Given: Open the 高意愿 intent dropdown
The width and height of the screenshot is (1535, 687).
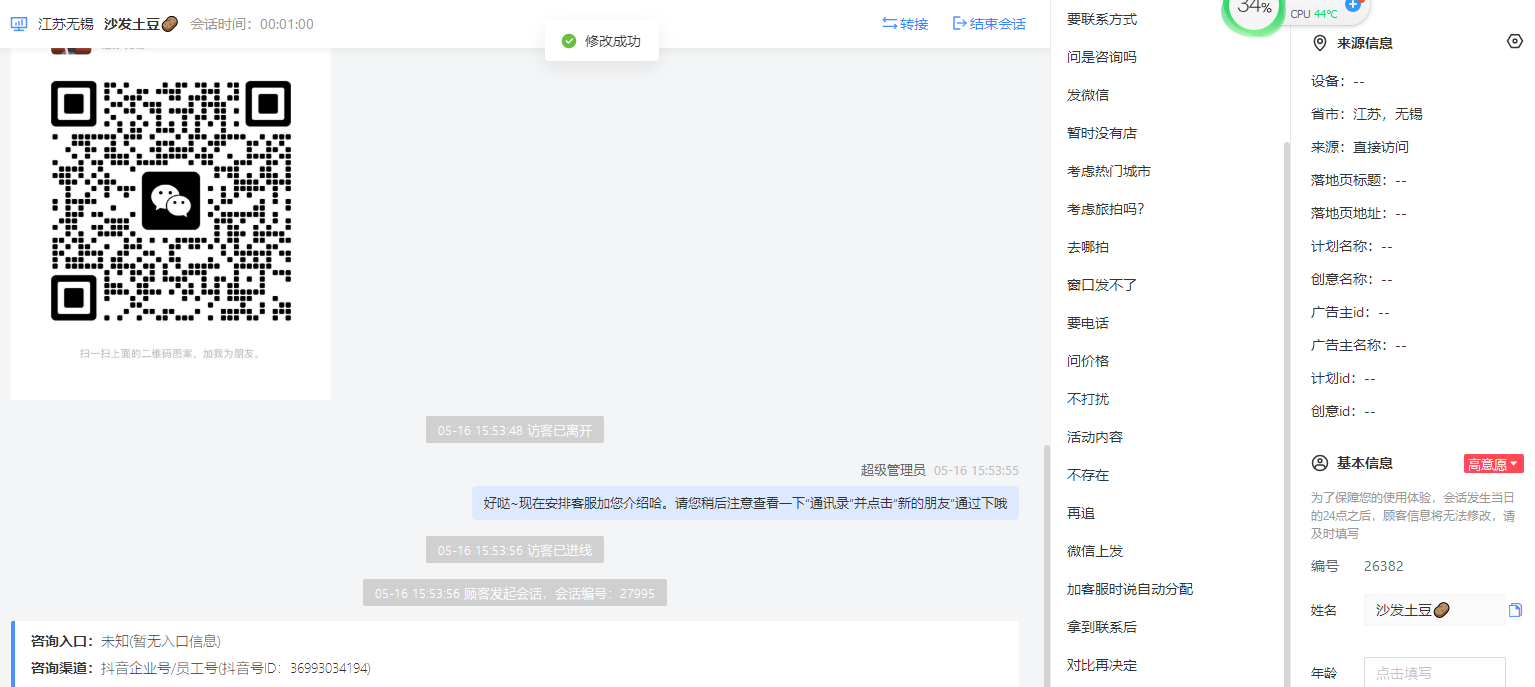Looking at the screenshot, I should click(x=1493, y=464).
